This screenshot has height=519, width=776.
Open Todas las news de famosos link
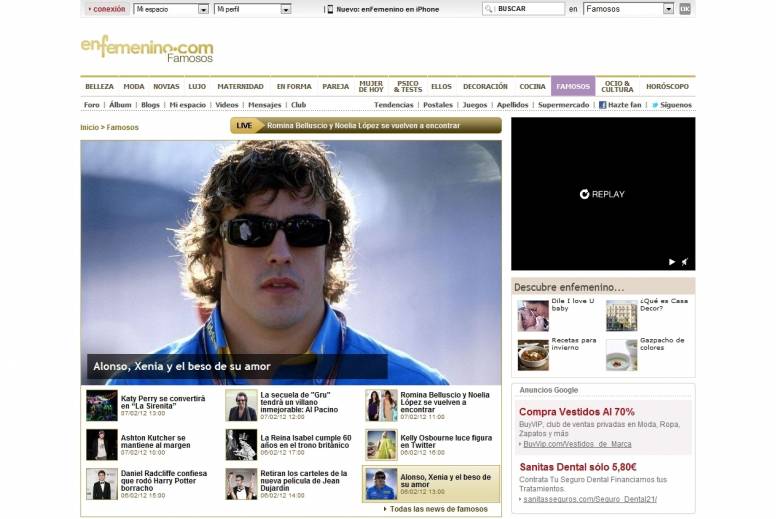point(438,509)
